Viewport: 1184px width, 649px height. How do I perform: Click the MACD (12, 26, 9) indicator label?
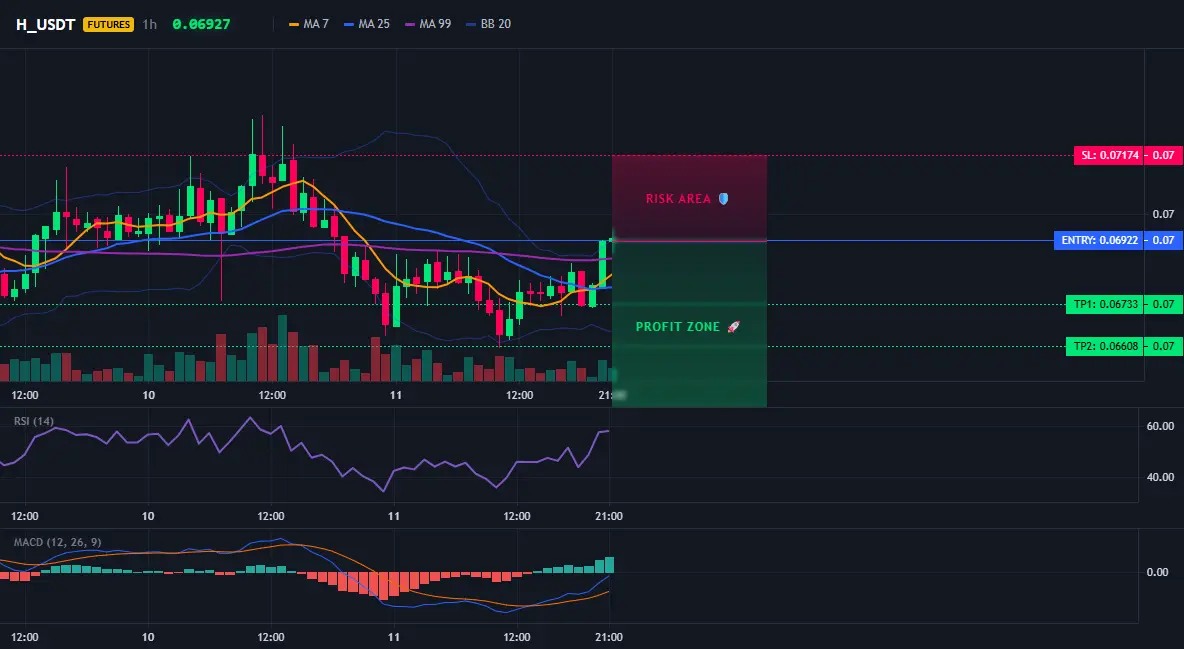point(57,542)
